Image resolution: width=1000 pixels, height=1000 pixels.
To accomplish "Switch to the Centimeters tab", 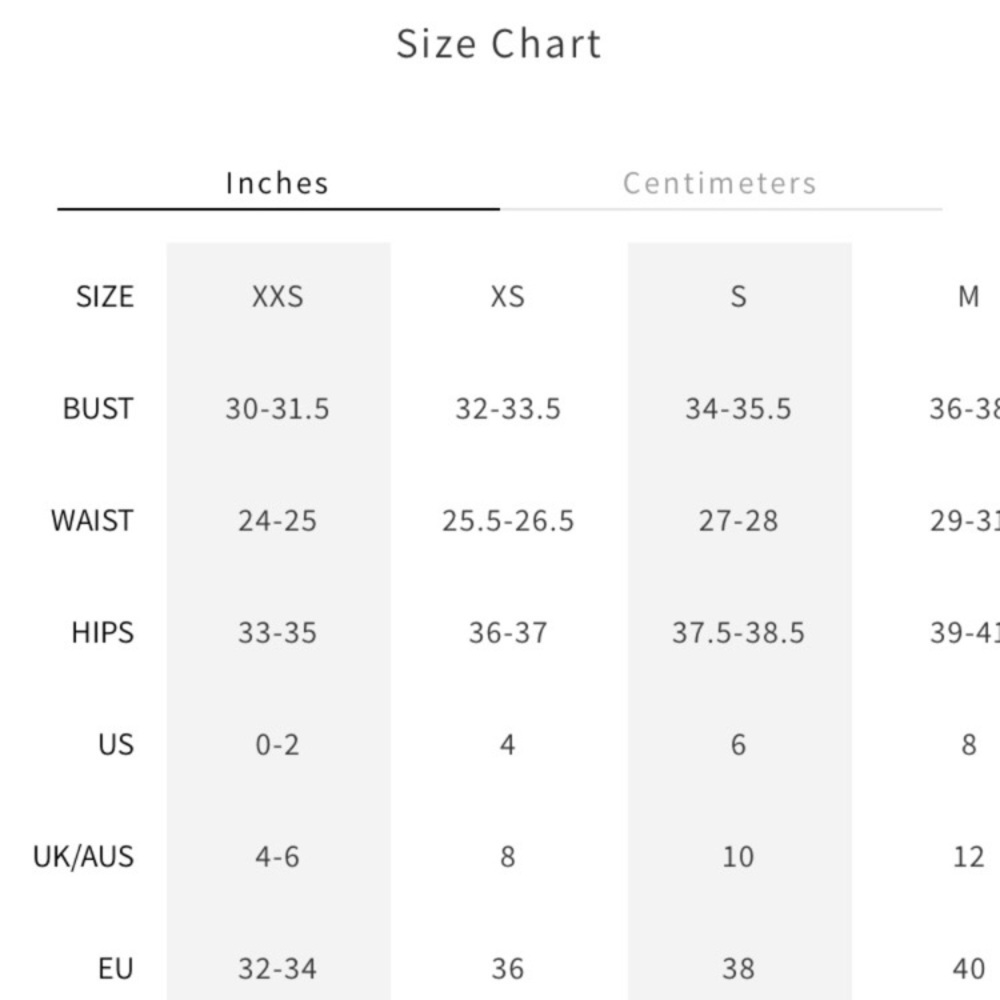I will pos(720,183).
